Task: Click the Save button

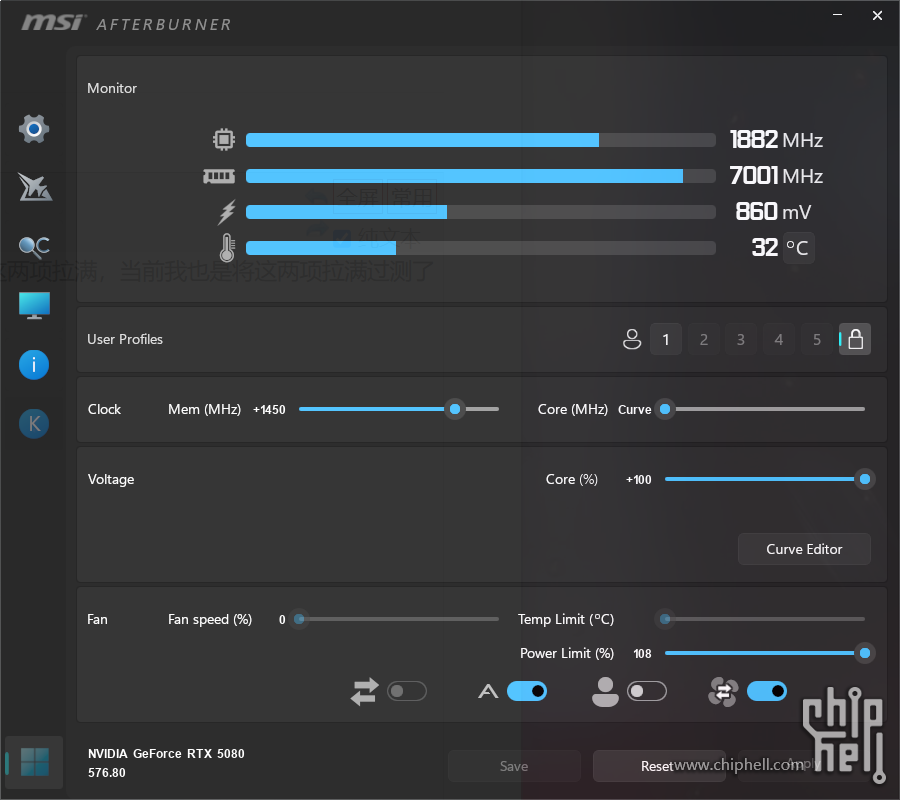Action: (x=514, y=766)
